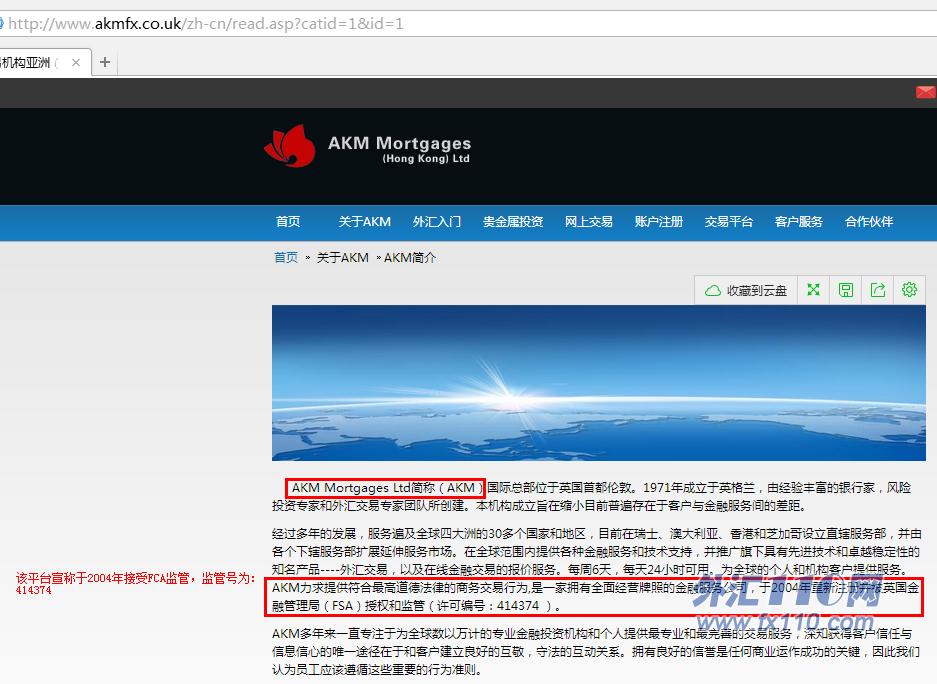Click the green fullscreen expand icon

tap(813, 290)
